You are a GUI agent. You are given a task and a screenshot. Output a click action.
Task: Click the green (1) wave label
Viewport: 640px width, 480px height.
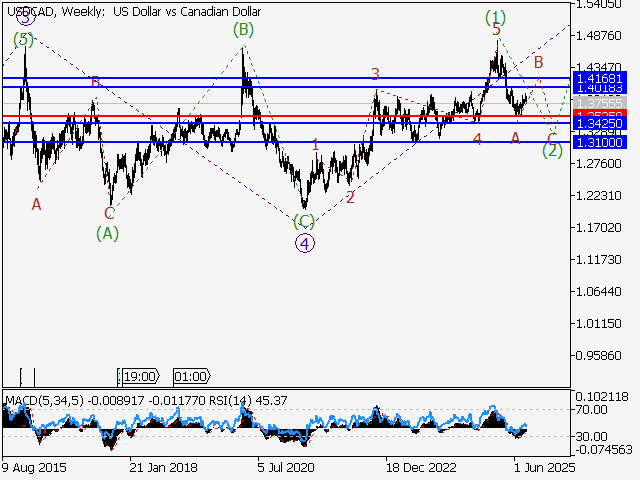pyautogui.click(x=496, y=17)
